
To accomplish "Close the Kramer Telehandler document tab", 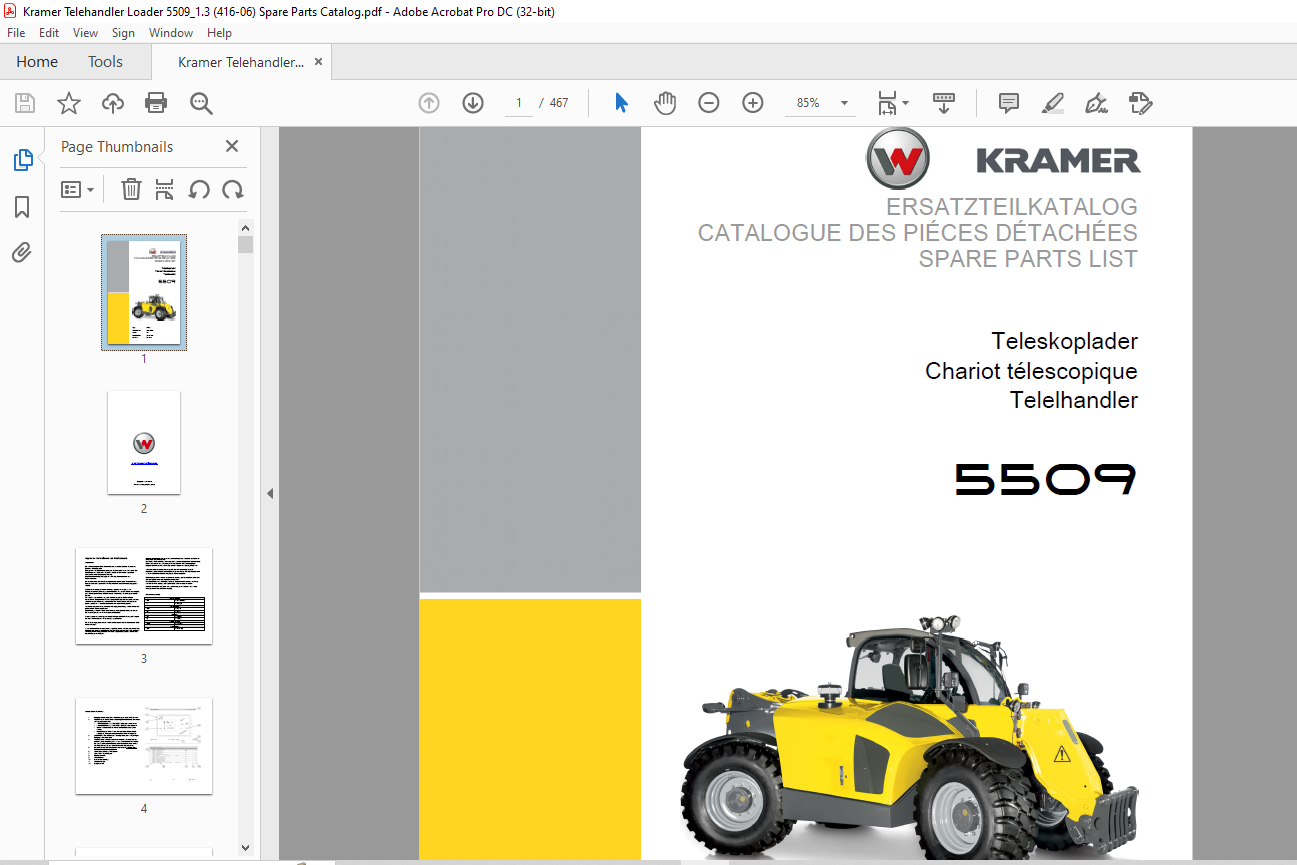I will click(319, 62).
